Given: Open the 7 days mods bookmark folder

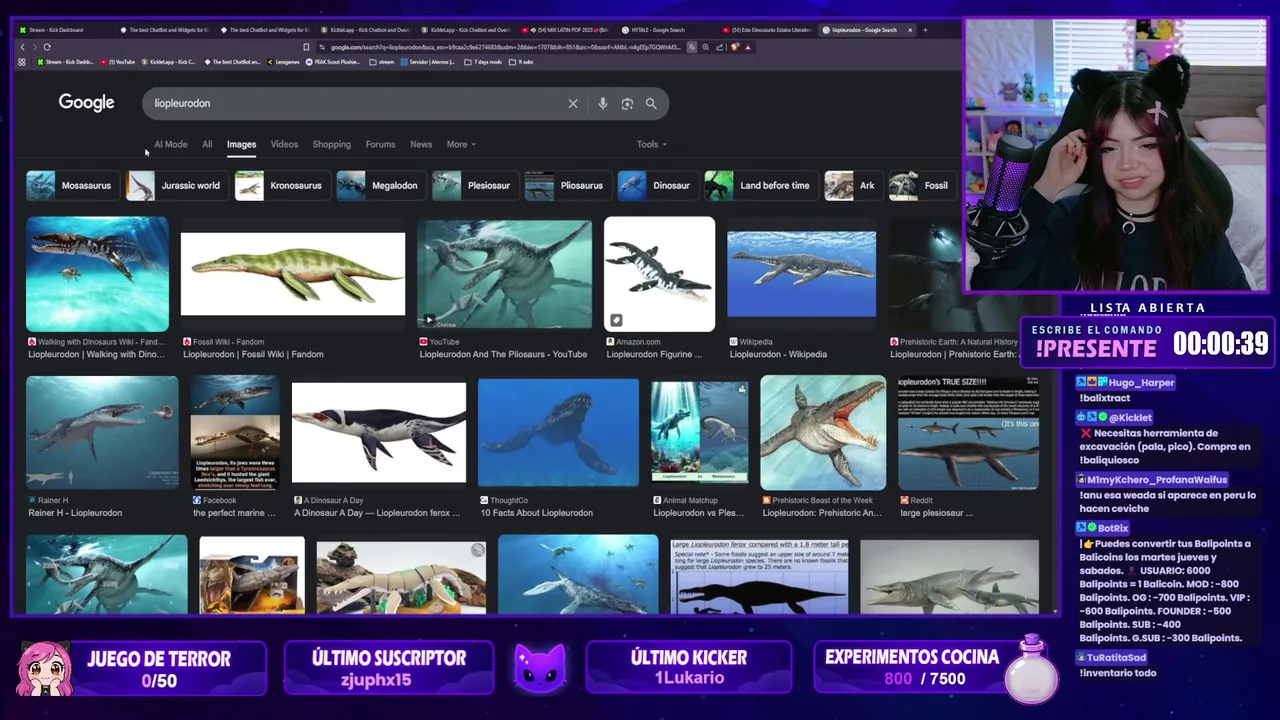Looking at the screenshot, I should pyautogui.click(x=484, y=62).
